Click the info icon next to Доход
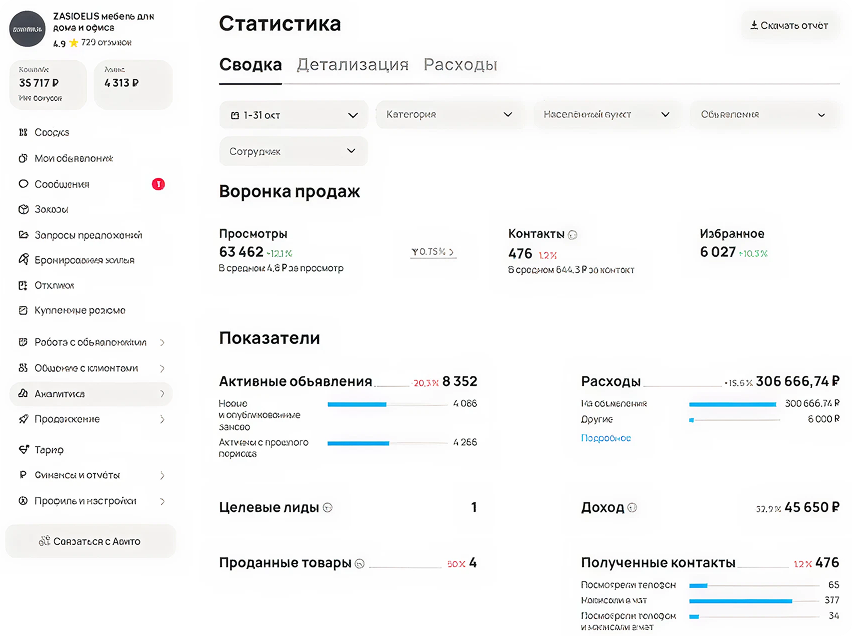852x636 pixels. [x=632, y=508]
